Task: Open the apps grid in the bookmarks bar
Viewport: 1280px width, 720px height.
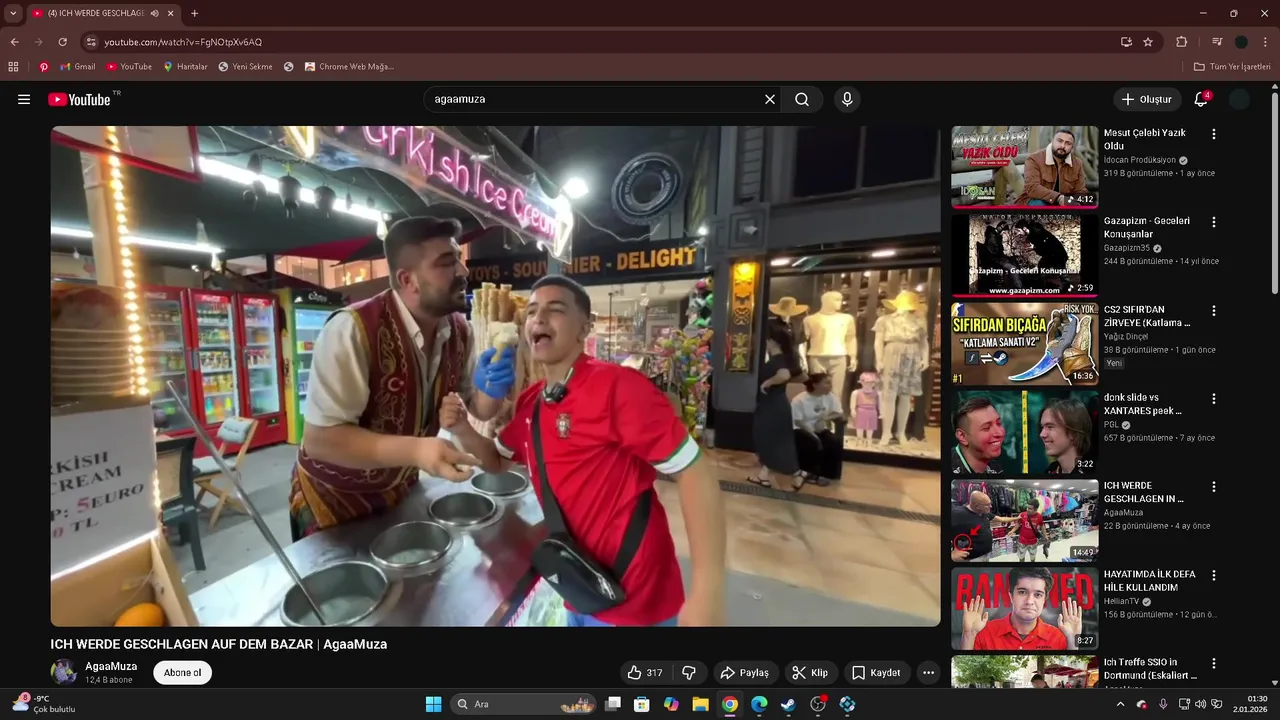Action: pos(13,67)
